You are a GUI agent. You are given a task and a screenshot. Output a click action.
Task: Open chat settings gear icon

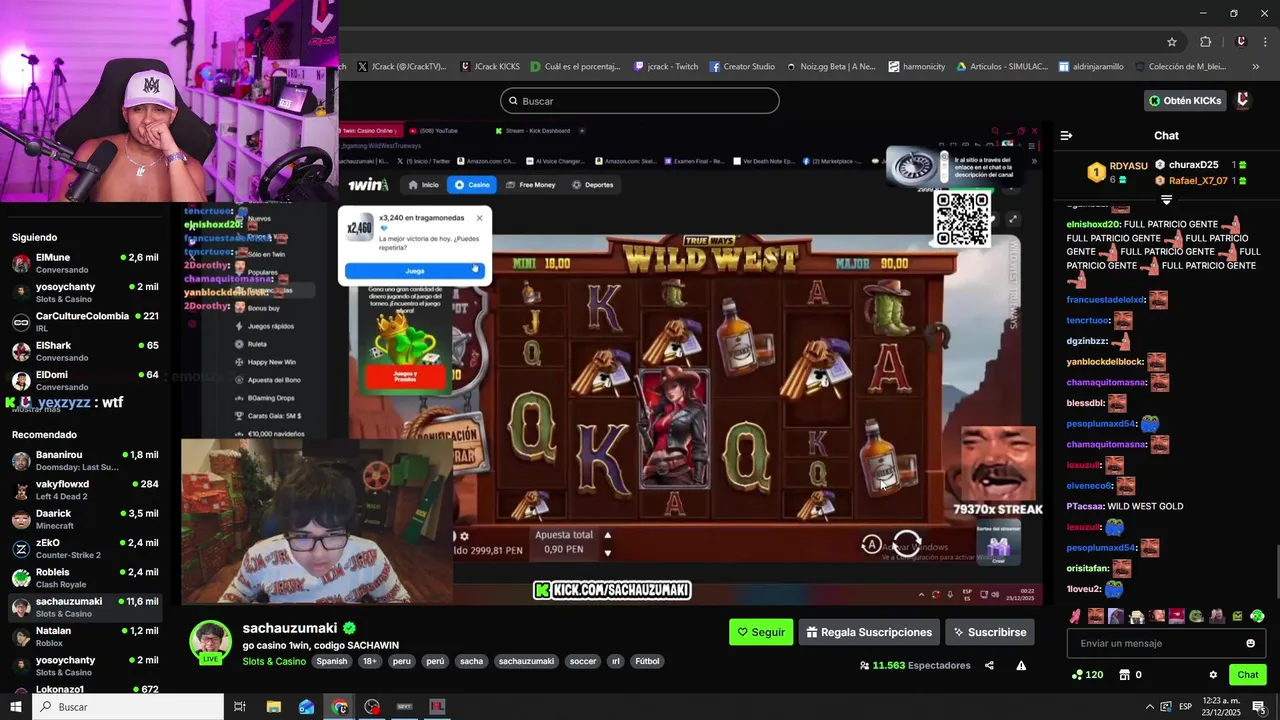(x=1213, y=675)
